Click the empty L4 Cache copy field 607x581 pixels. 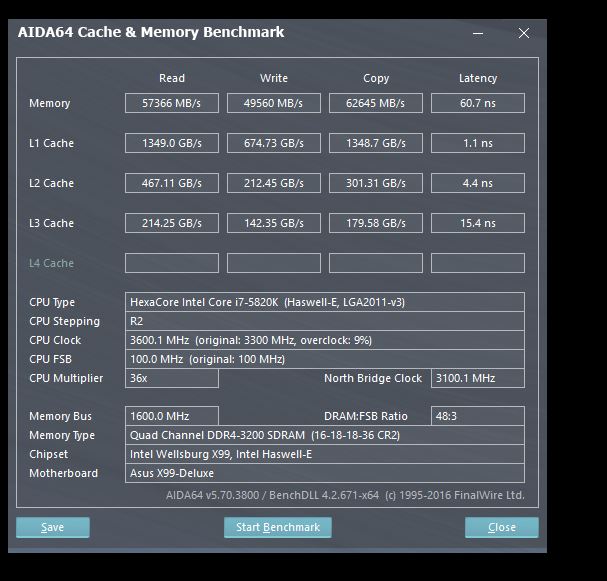(x=376, y=263)
